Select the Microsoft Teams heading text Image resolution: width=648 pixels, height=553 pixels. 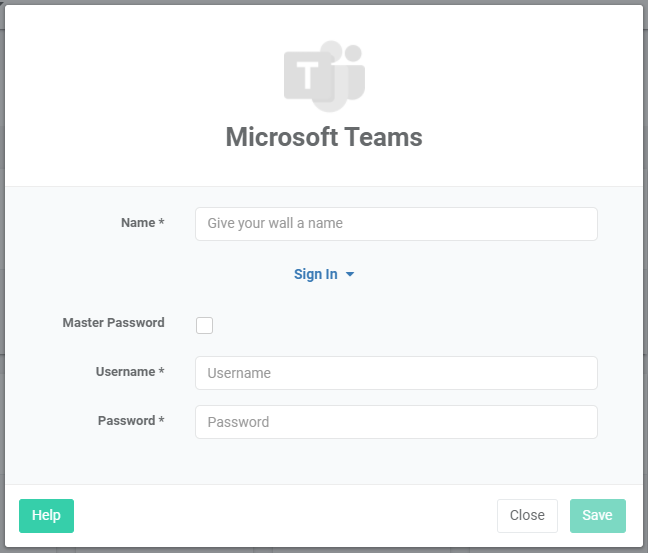(324, 137)
